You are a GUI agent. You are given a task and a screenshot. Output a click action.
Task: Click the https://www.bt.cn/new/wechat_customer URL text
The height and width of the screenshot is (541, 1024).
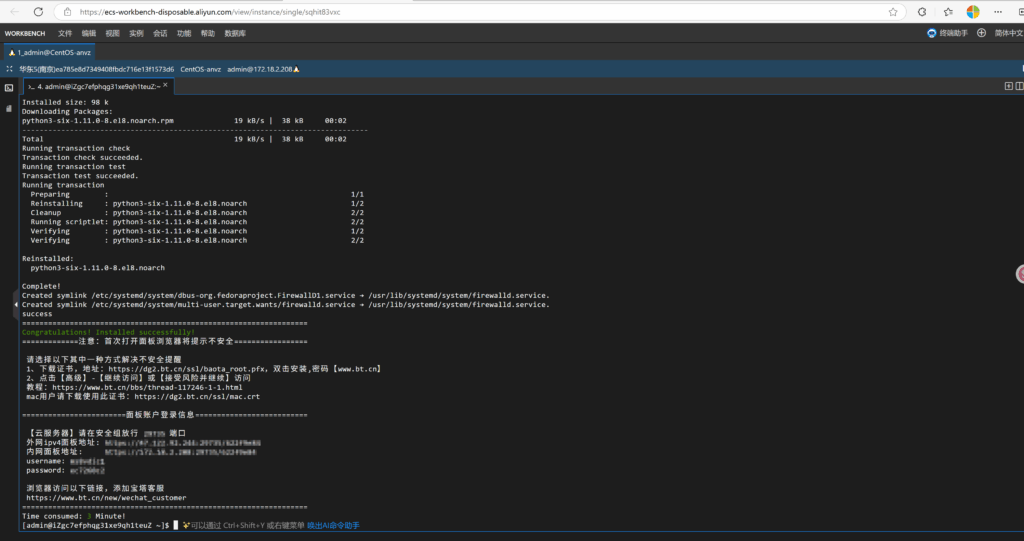106,497
